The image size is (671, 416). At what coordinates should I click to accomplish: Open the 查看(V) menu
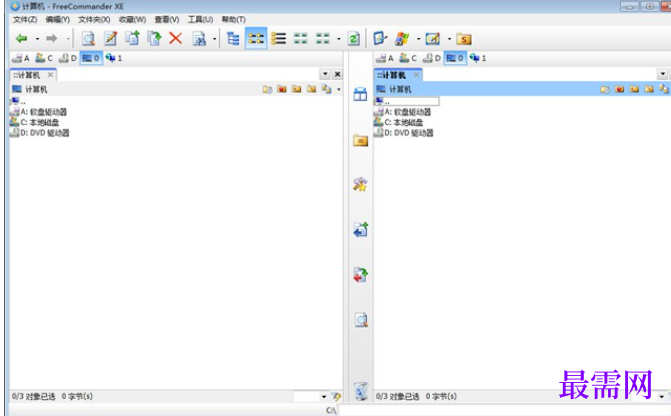166,20
